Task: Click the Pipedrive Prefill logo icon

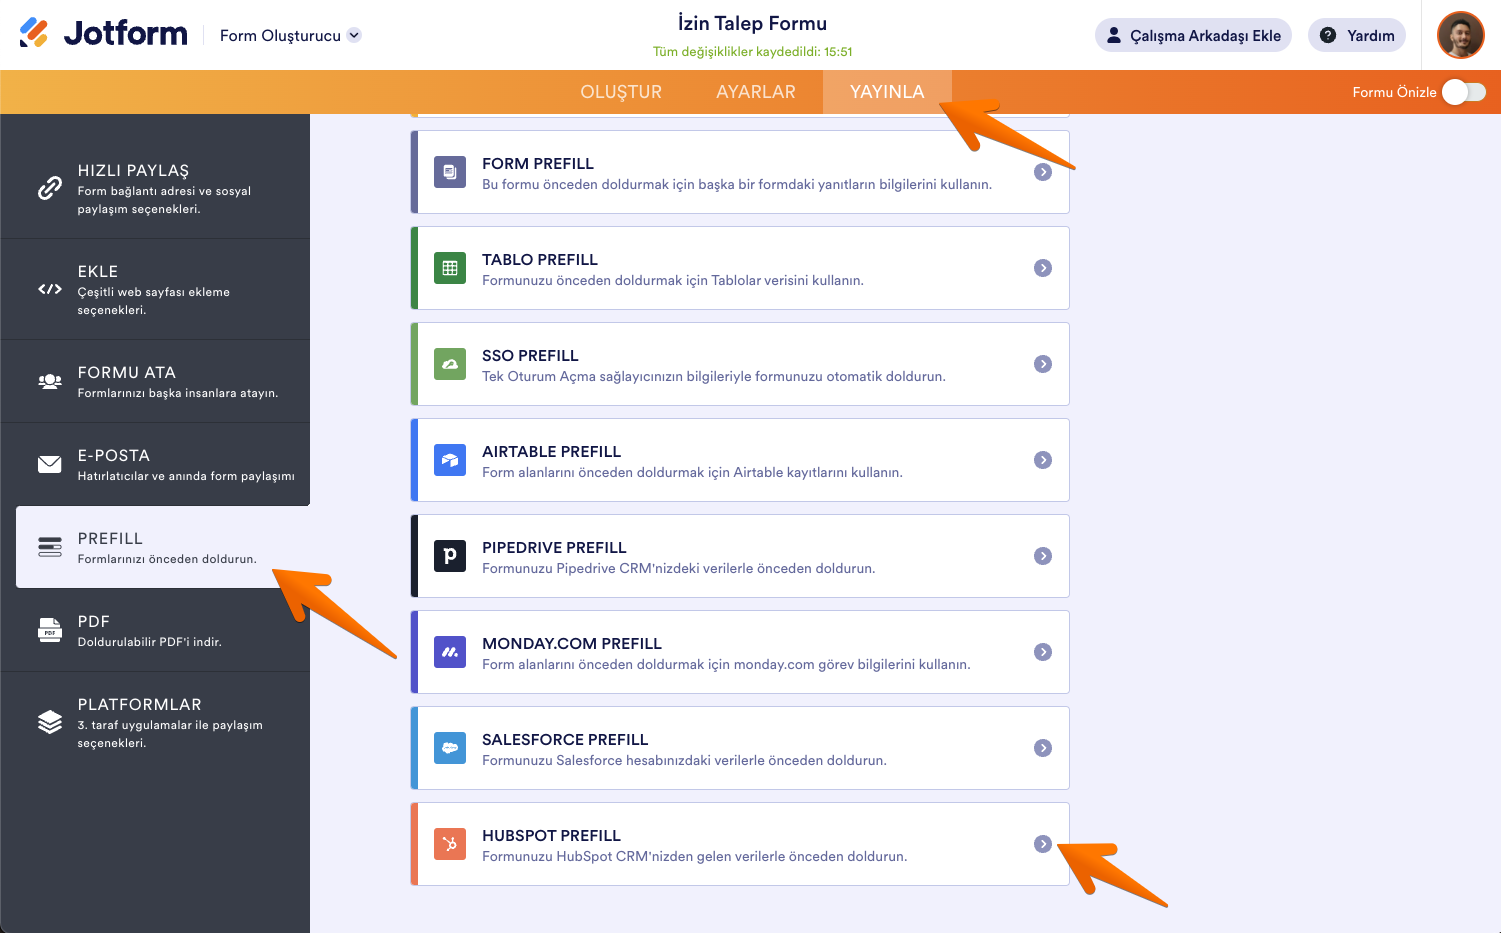Action: point(450,556)
